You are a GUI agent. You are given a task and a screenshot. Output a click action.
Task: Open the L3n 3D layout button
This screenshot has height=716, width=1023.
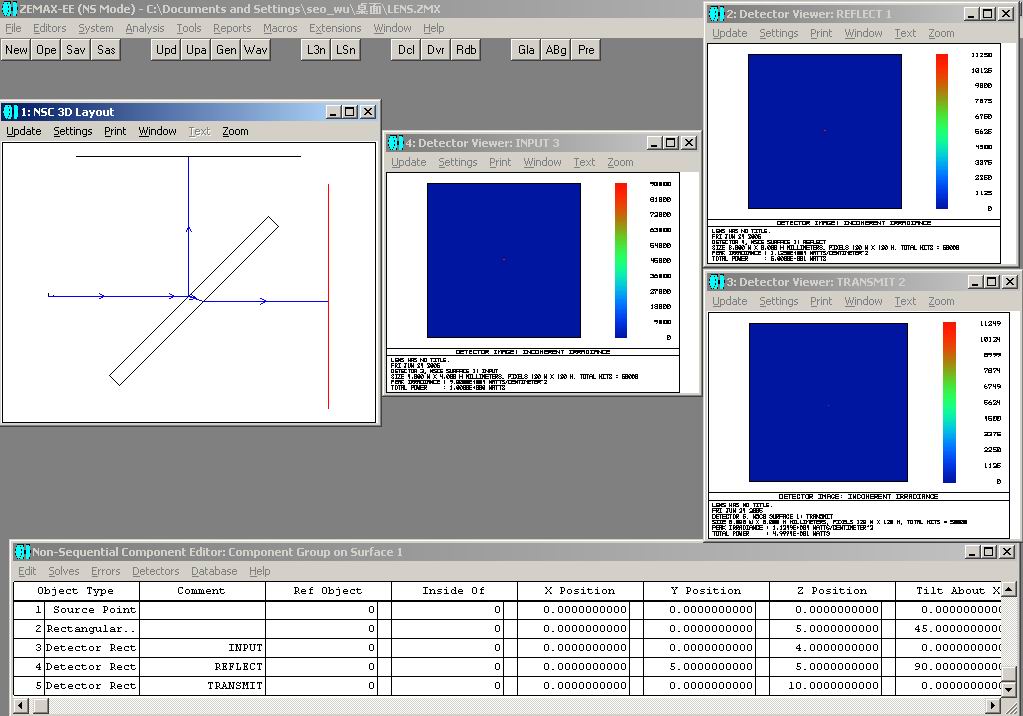click(x=316, y=50)
